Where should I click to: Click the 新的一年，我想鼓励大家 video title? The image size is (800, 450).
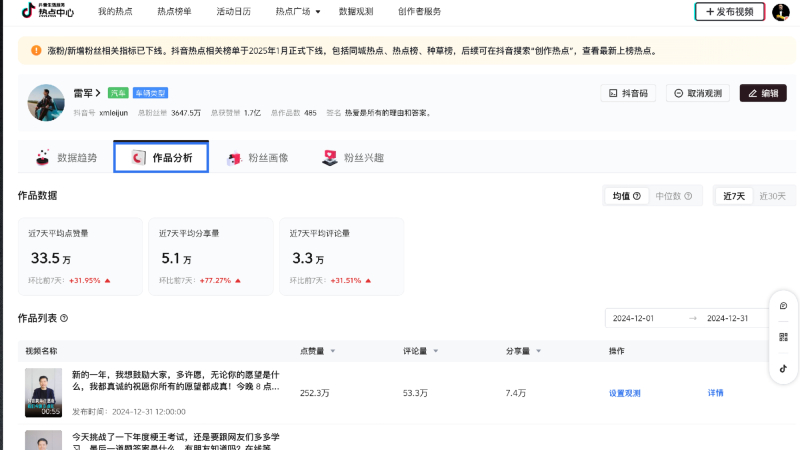click(176, 381)
